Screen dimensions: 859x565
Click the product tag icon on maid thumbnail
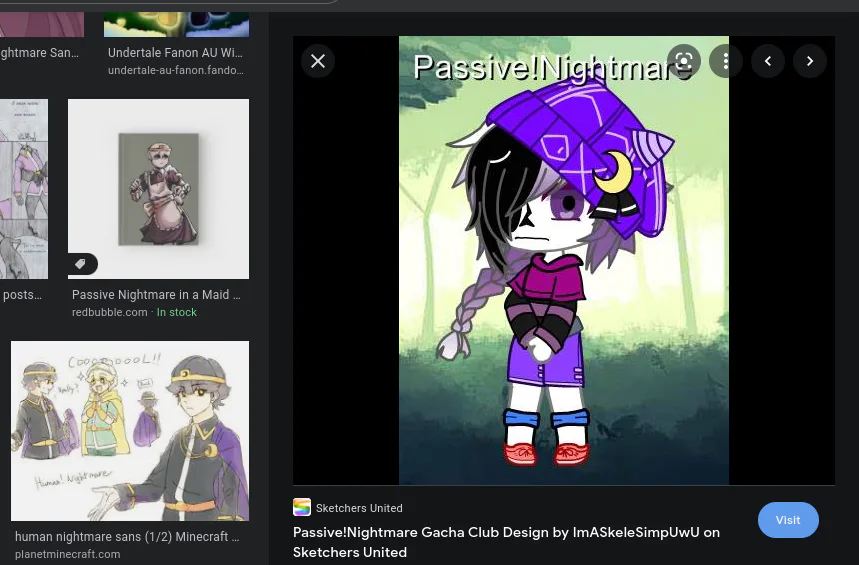click(x=81, y=264)
